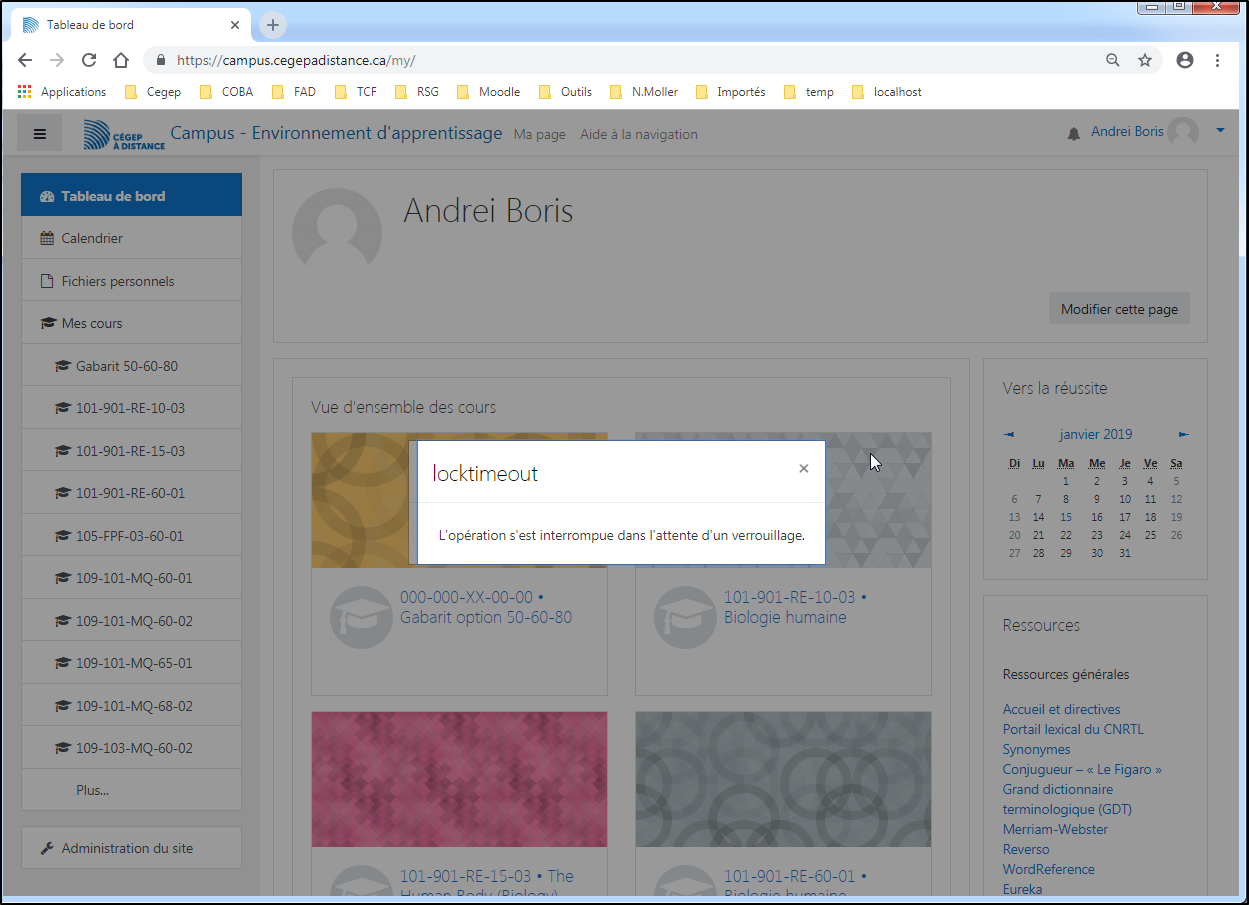Open Chrome profile account icon

pyautogui.click(x=1185, y=60)
